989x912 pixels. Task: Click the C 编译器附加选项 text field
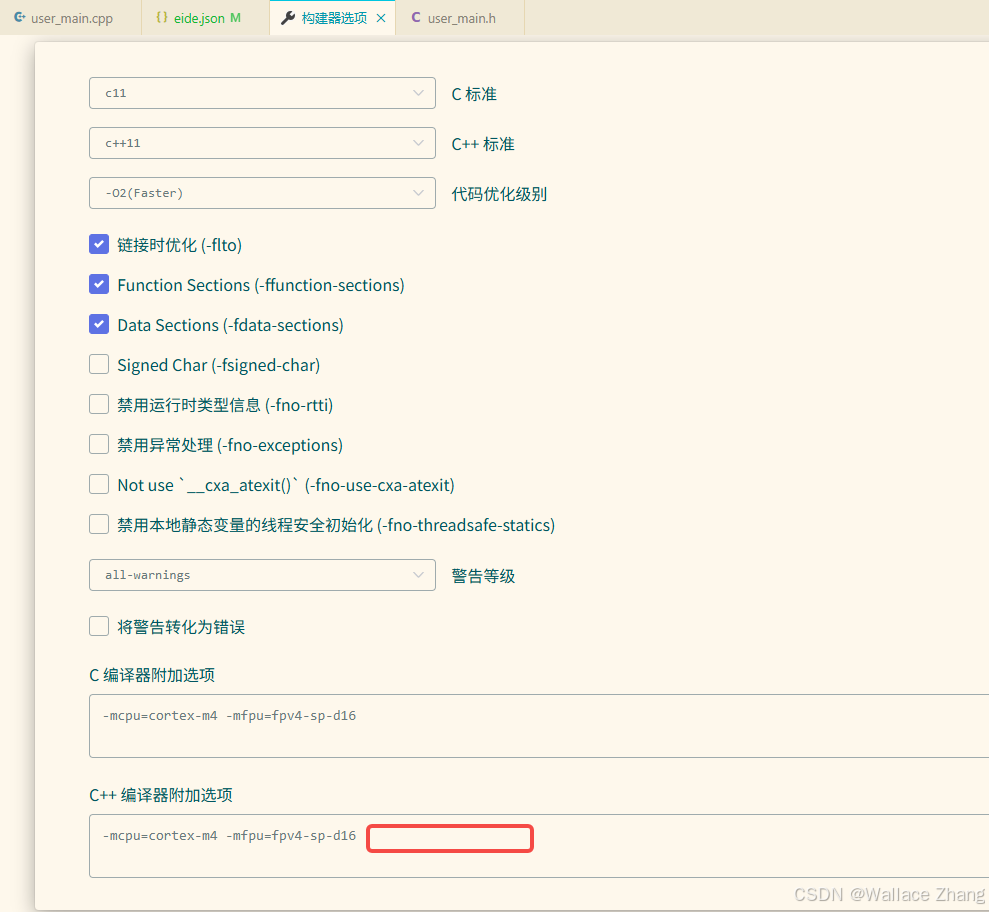click(539, 726)
